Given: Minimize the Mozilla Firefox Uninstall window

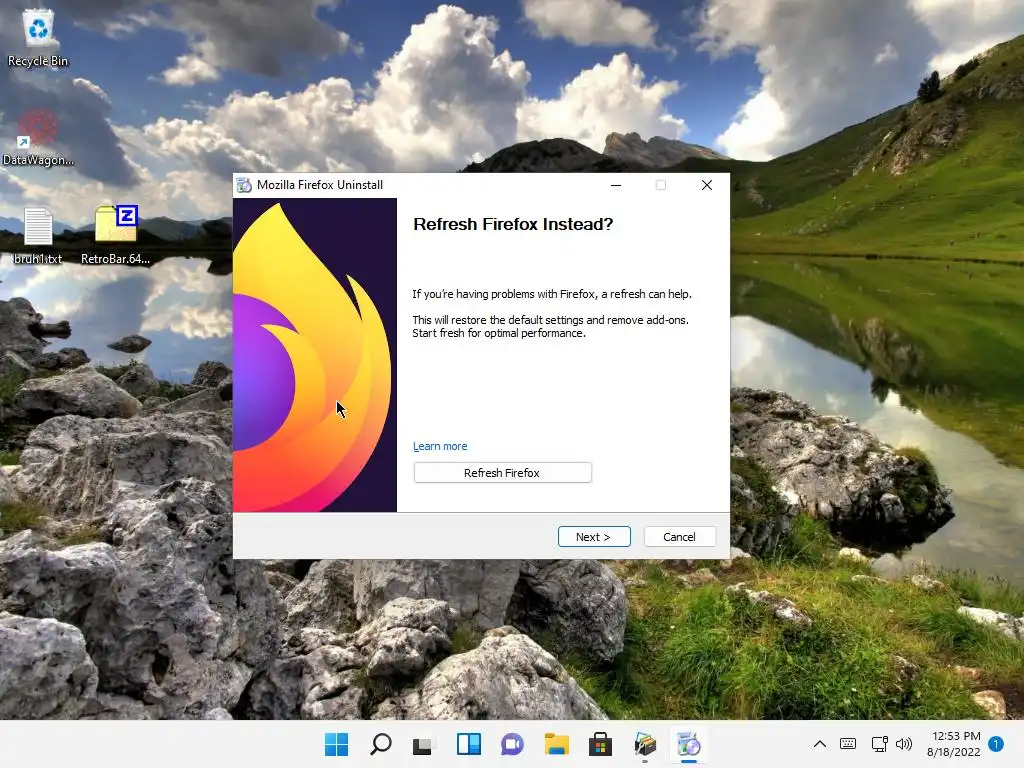Looking at the screenshot, I should [x=615, y=185].
